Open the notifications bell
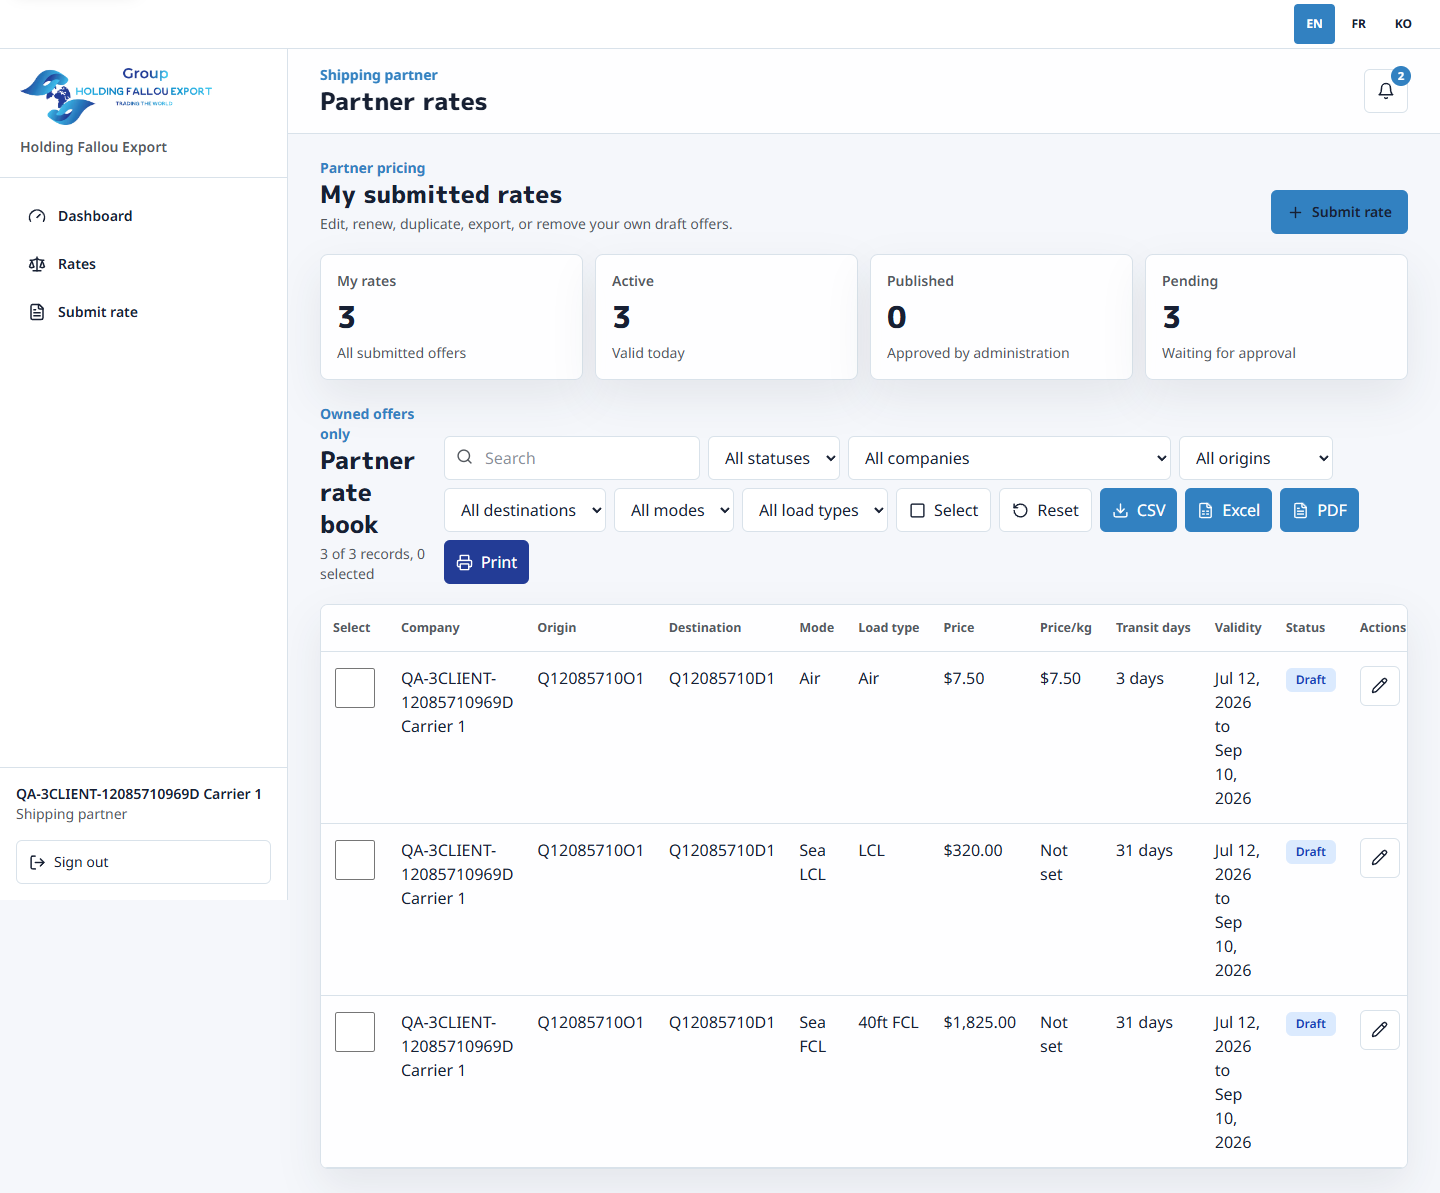This screenshot has height=1193, width=1440. 1385,91
